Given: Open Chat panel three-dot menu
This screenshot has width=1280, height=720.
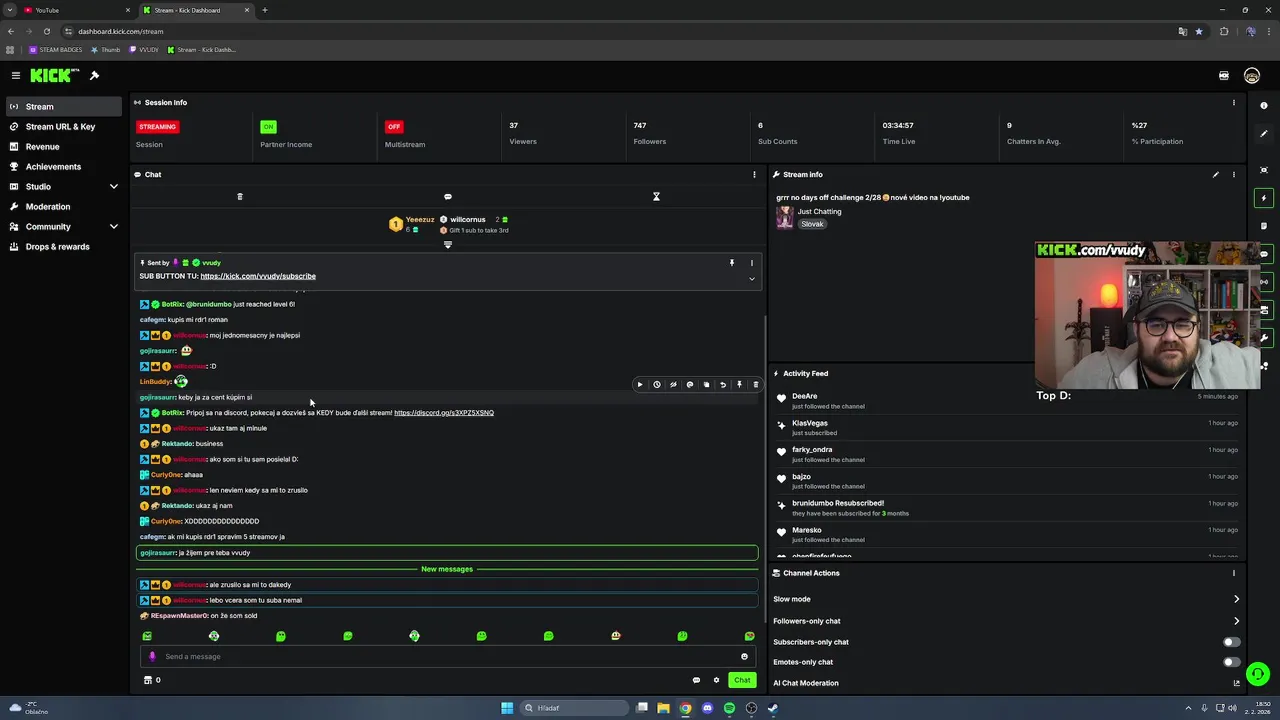Looking at the screenshot, I should [754, 174].
